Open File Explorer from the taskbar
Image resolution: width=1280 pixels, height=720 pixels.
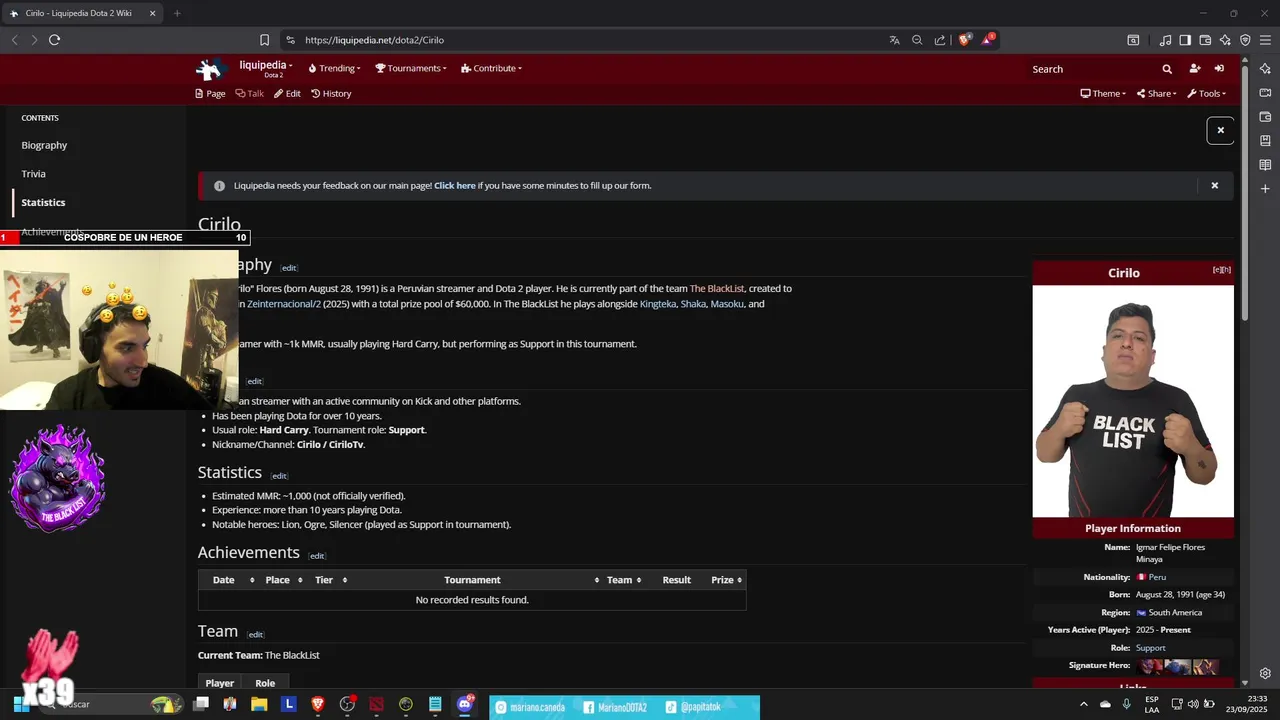coord(259,704)
